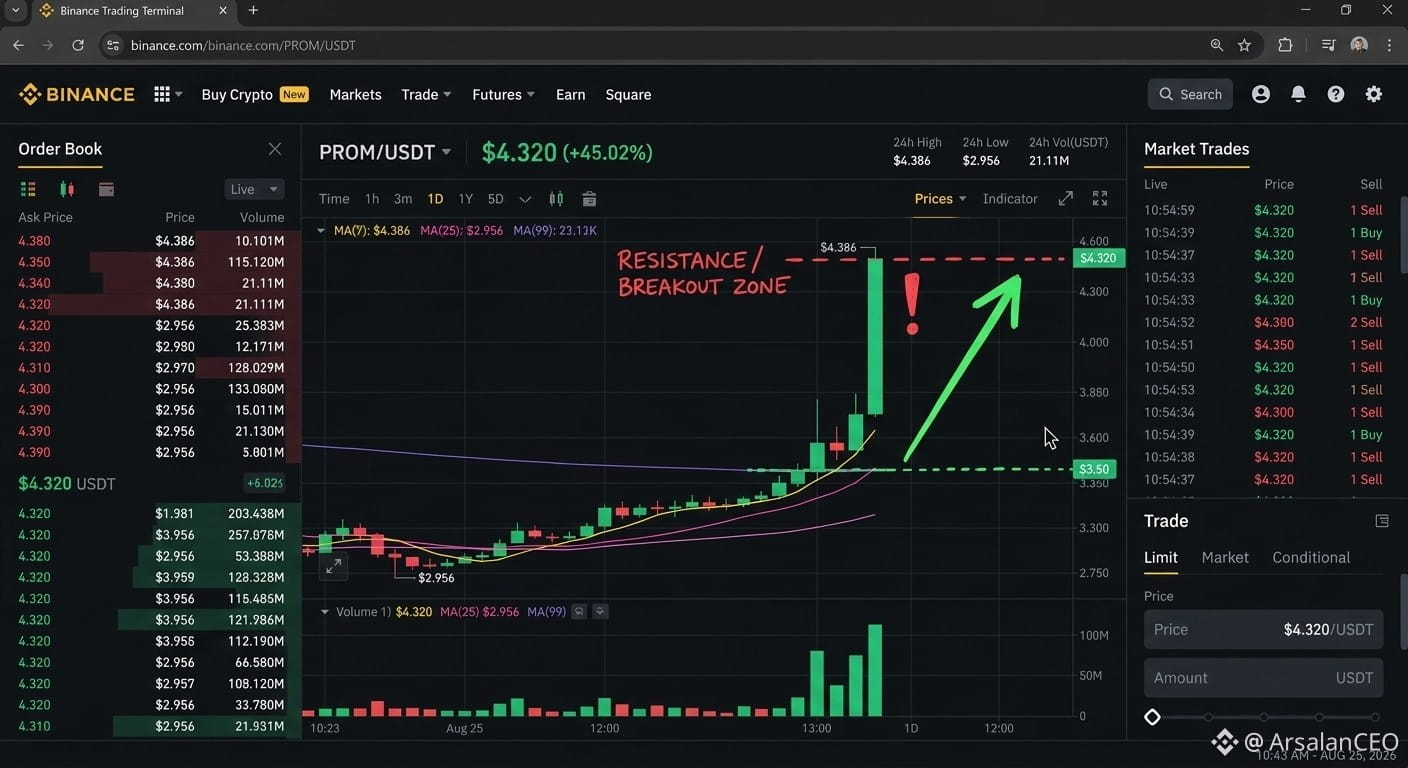The height and width of the screenshot is (768, 1408).
Task: Click the toolbox icon in chart toolbar
Action: [589, 199]
